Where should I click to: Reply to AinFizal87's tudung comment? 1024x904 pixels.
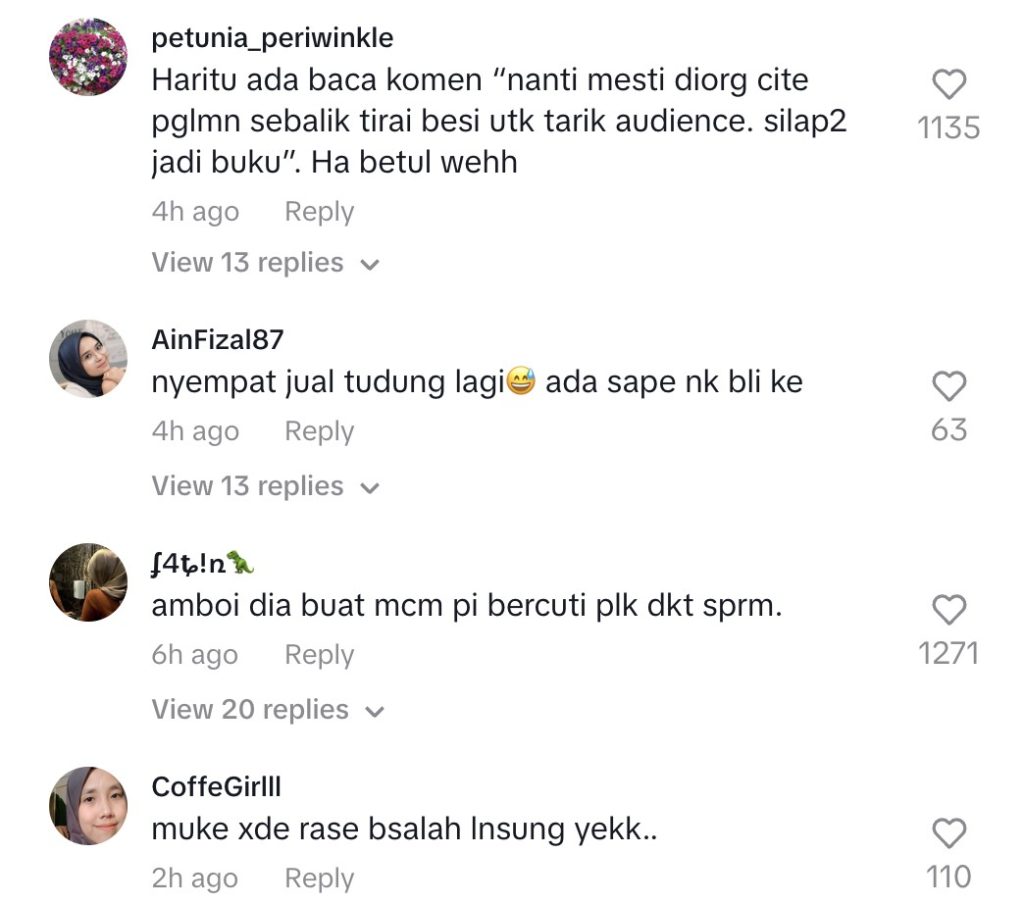pos(319,431)
